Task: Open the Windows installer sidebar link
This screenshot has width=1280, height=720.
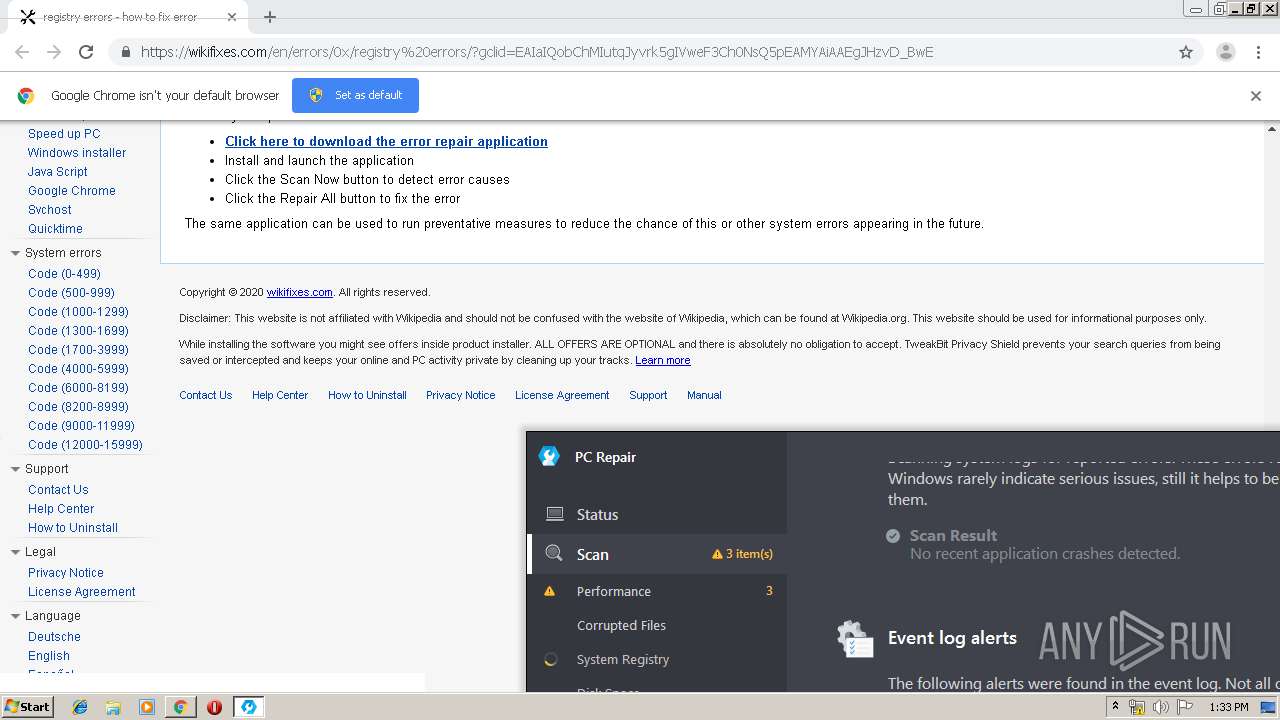Action: pos(77,152)
